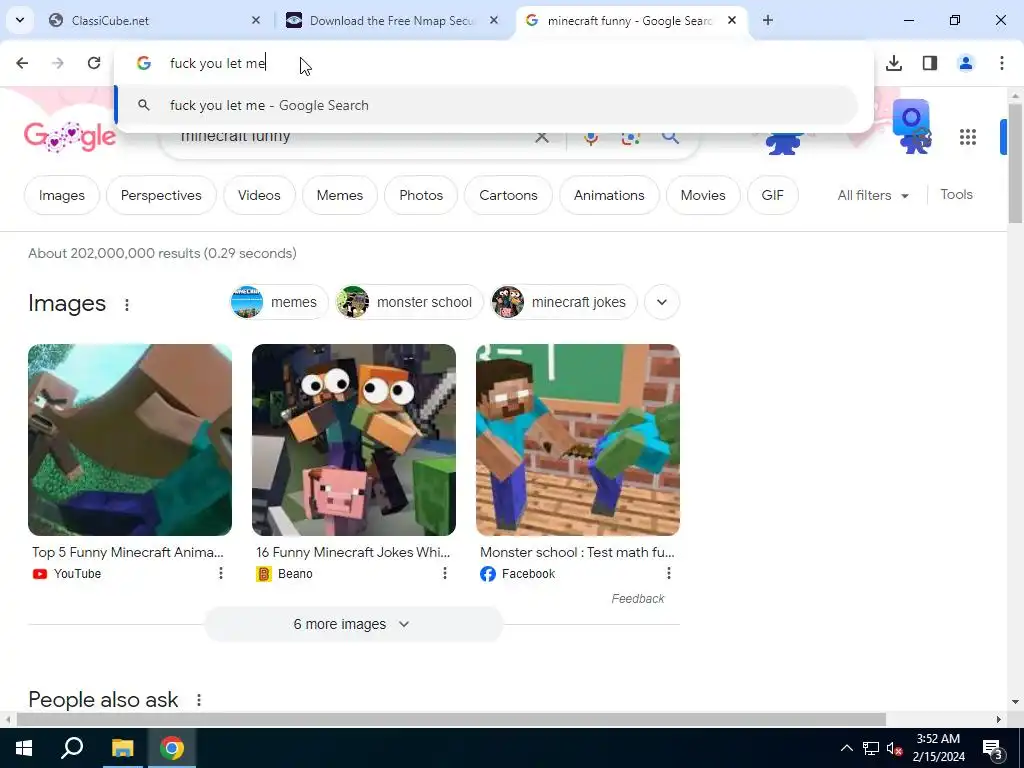The height and width of the screenshot is (768, 1024).
Task: Select the Perspectives filter chip
Action: pyautogui.click(x=161, y=195)
